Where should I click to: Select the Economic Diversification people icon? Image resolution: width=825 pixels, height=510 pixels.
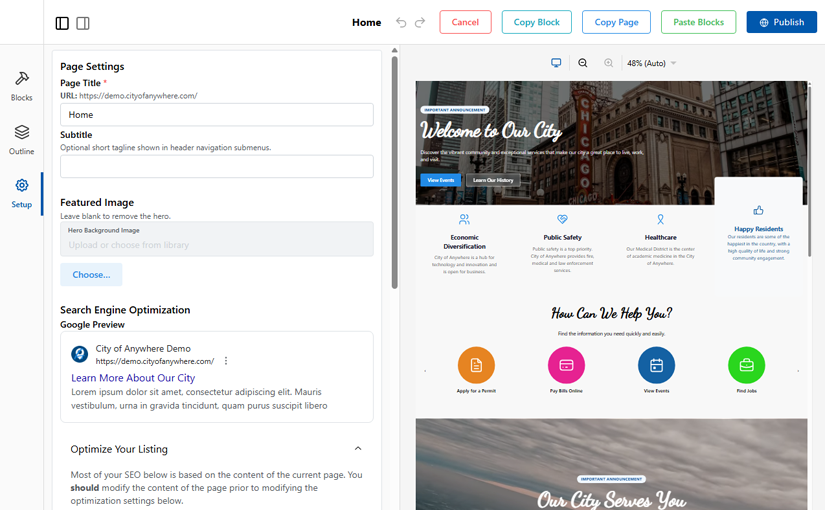(x=464, y=219)
